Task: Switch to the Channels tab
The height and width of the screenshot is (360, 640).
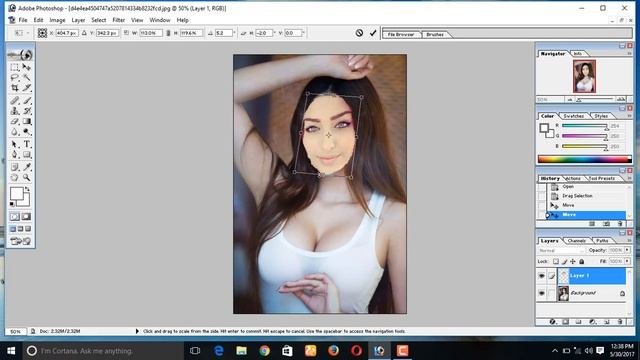Action: click(577, 241)
